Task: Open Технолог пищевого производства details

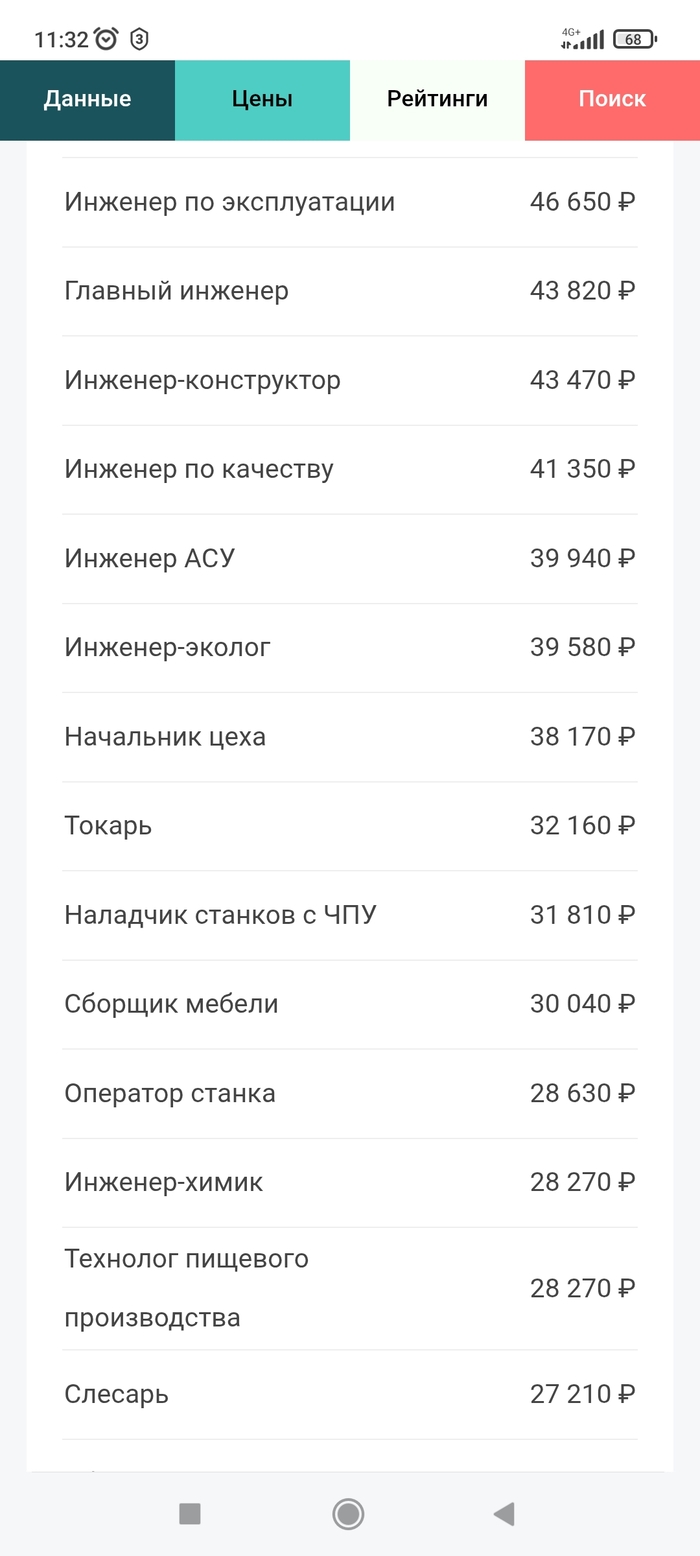Action: [350, 1288]
